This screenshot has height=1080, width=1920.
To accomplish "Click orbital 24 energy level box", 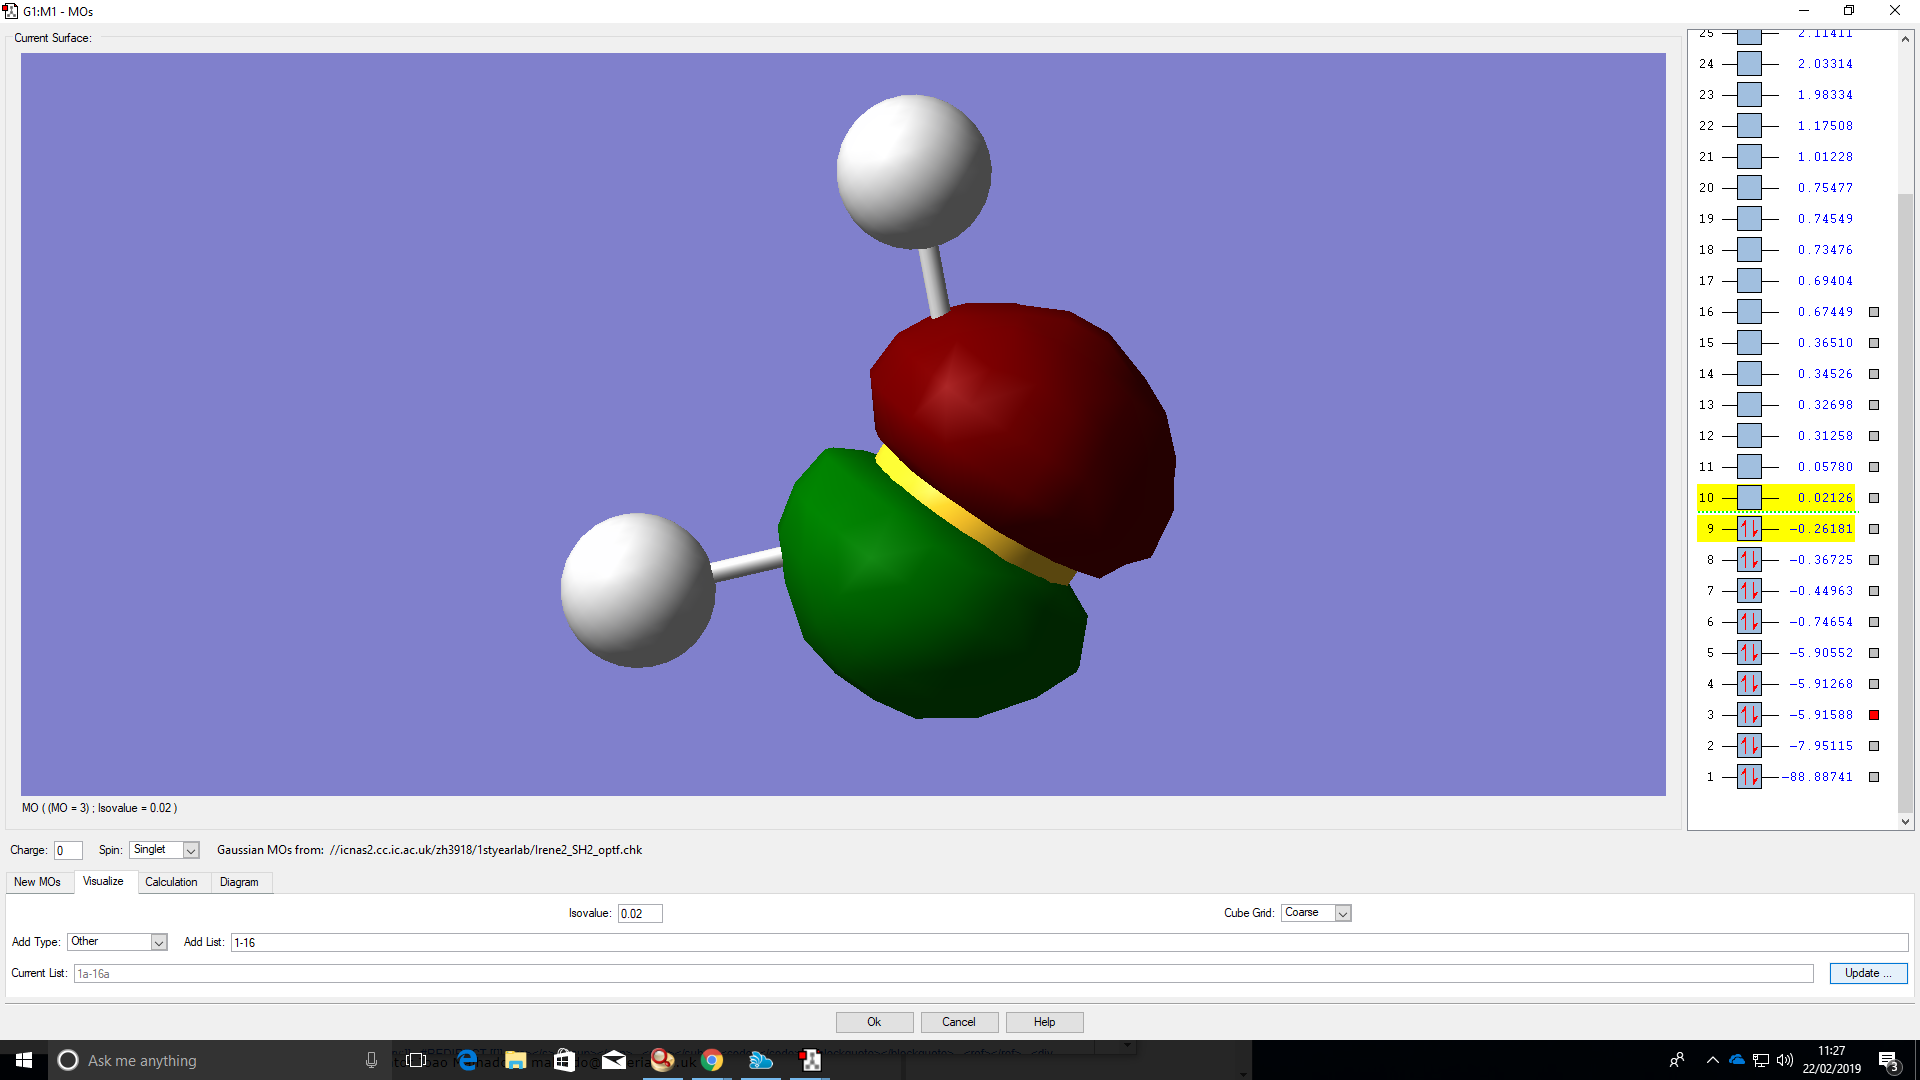I will [x=1749, y=64].
